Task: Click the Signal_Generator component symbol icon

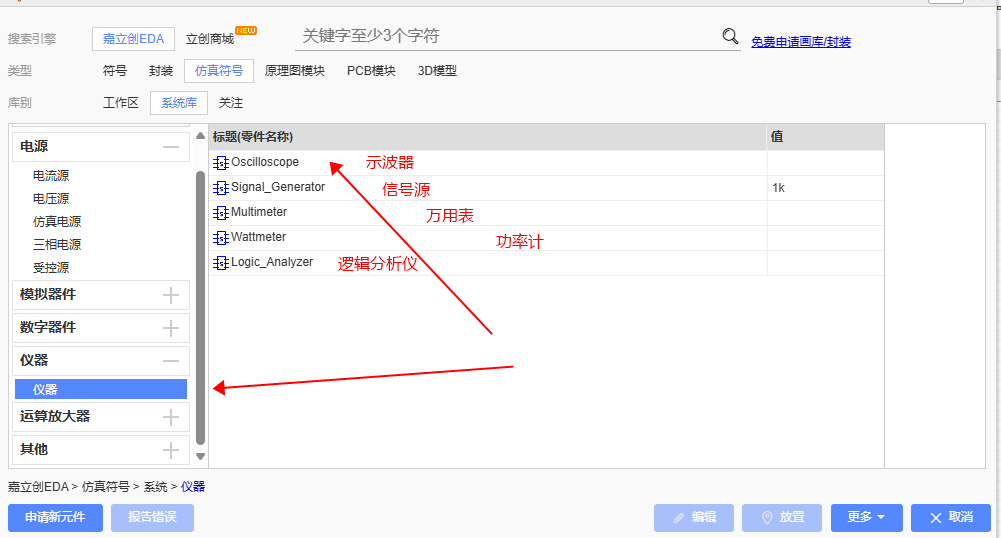Action: tap(220, 188)
